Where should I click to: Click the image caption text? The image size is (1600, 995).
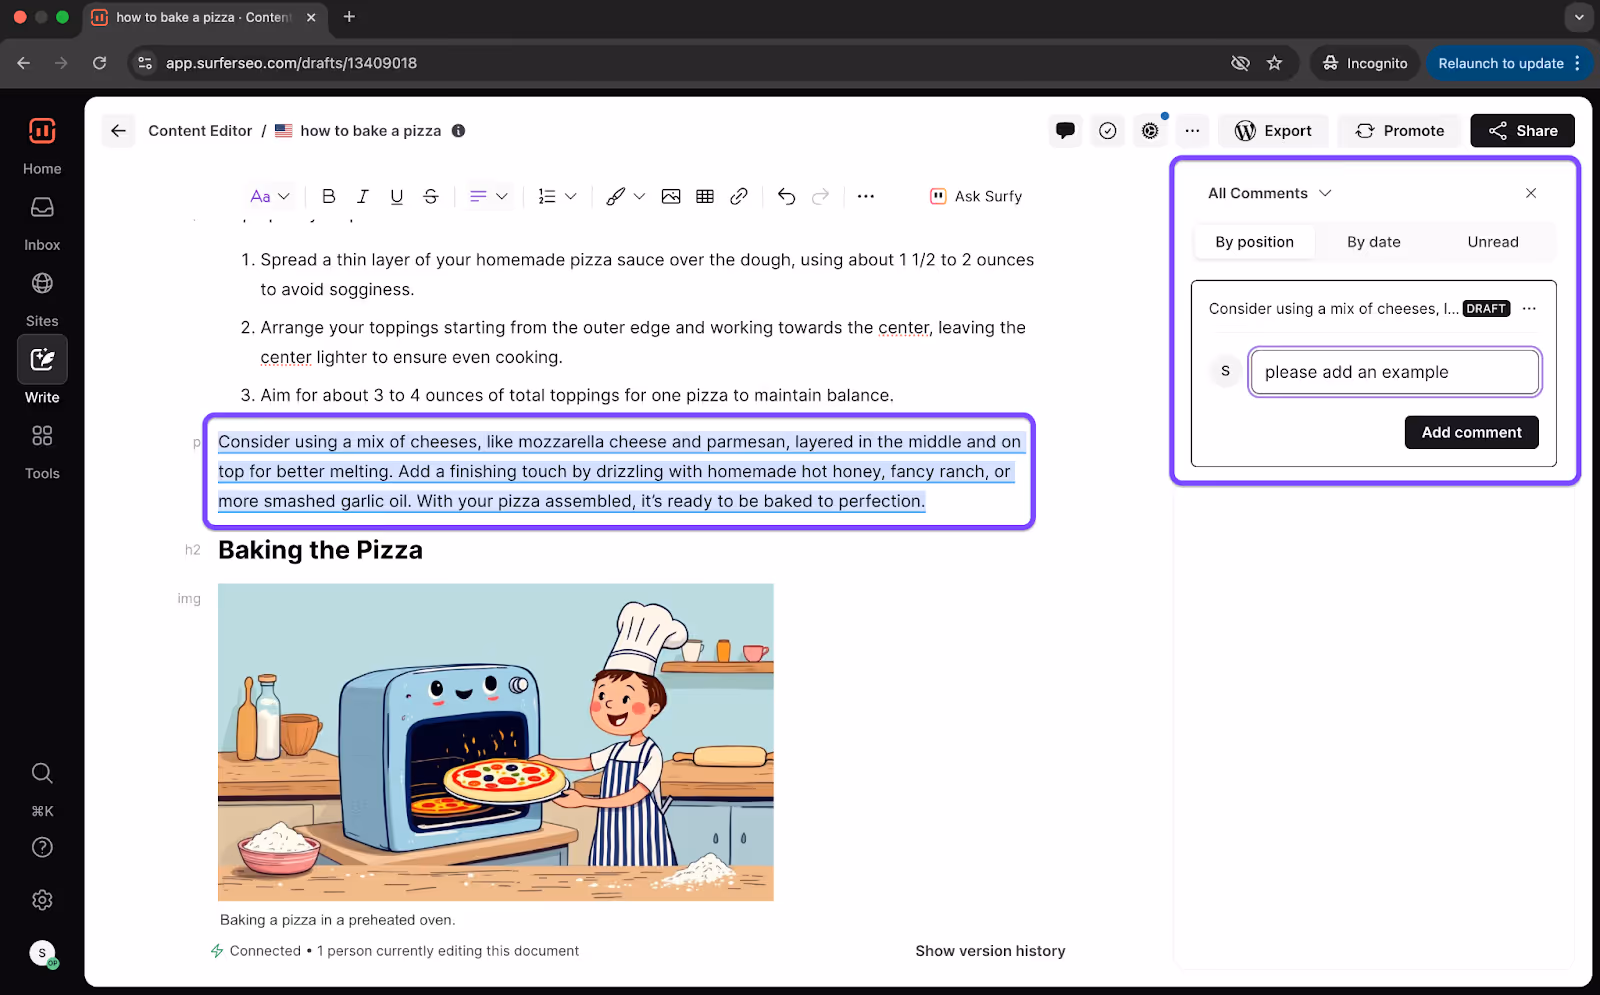point(337,920)
